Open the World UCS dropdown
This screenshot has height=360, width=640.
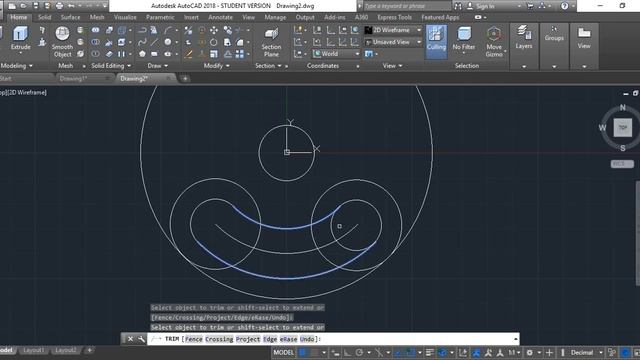point(336,54)
